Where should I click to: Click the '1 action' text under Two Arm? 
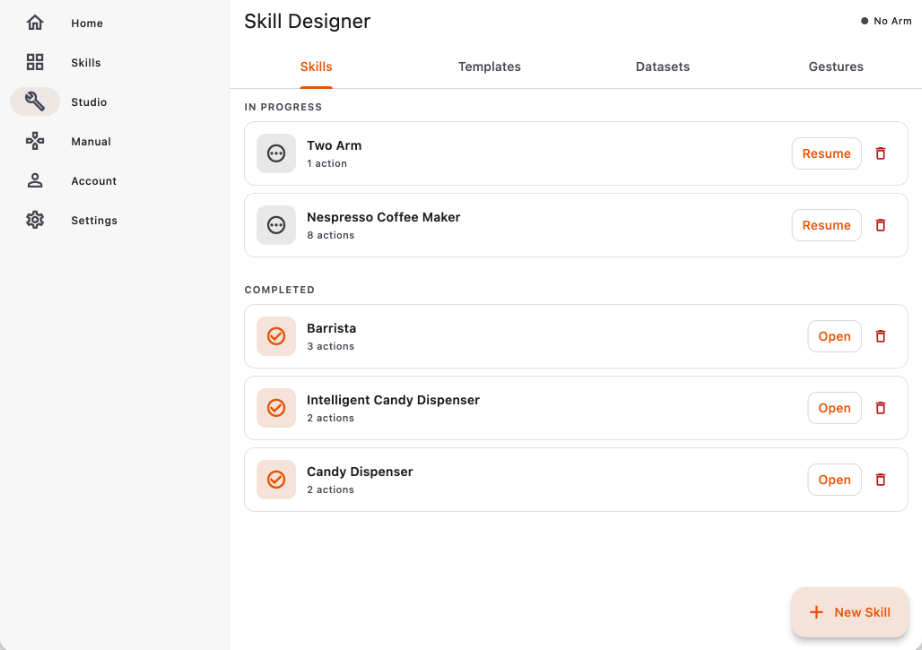(x=326, y=164)
